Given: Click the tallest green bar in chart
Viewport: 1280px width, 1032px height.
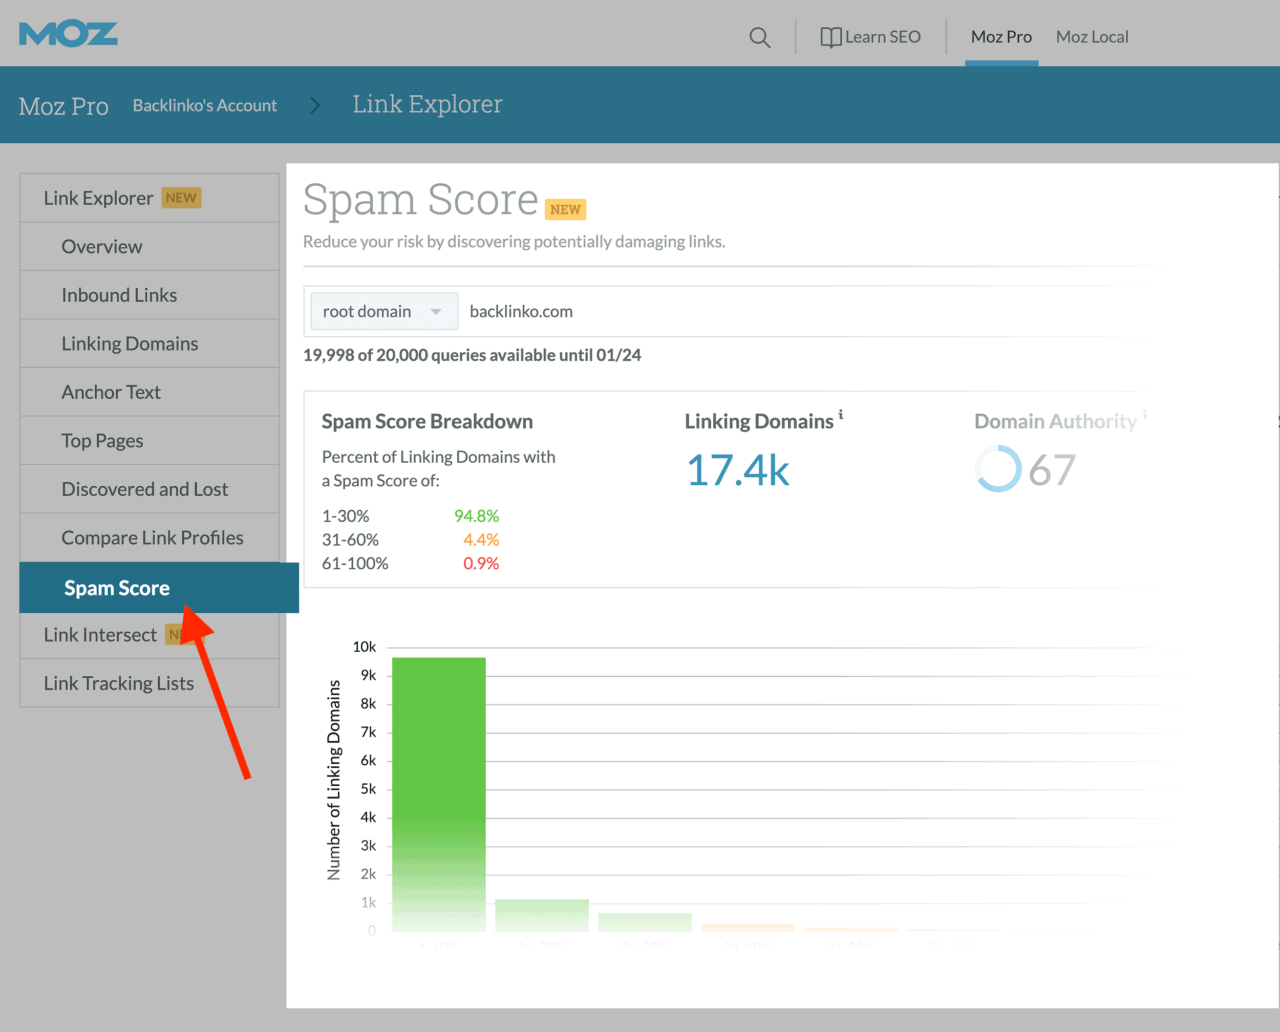Looking at the screenshot, I should [x=438, y=795].
